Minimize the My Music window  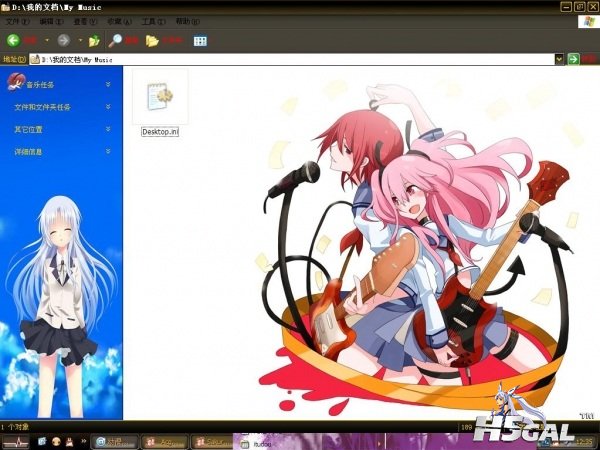point(567,7)
